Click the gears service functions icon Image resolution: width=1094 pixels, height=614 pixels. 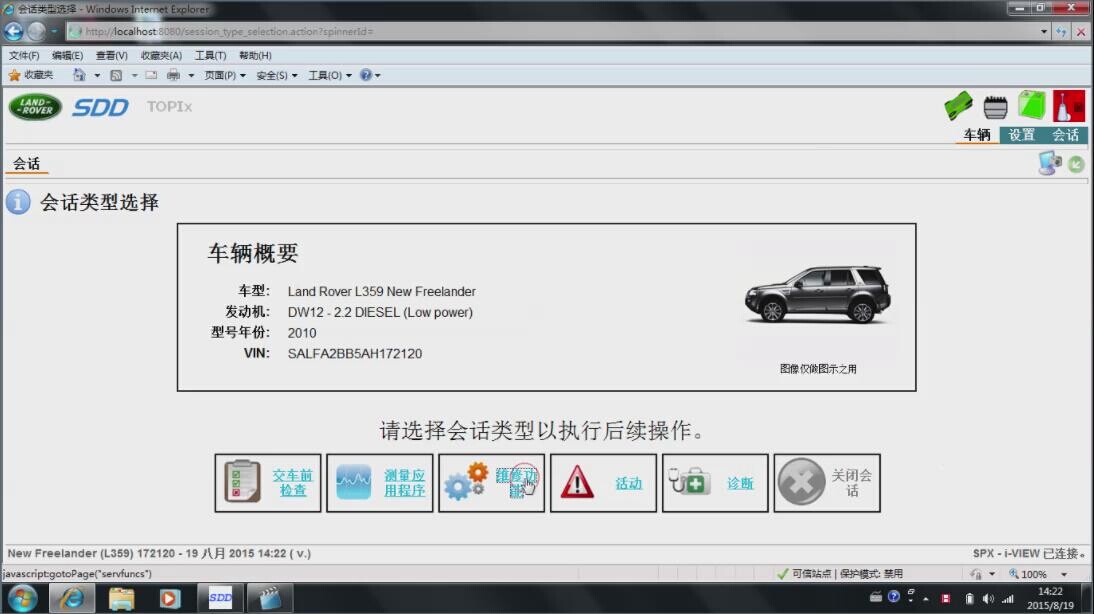coord(465,481)
